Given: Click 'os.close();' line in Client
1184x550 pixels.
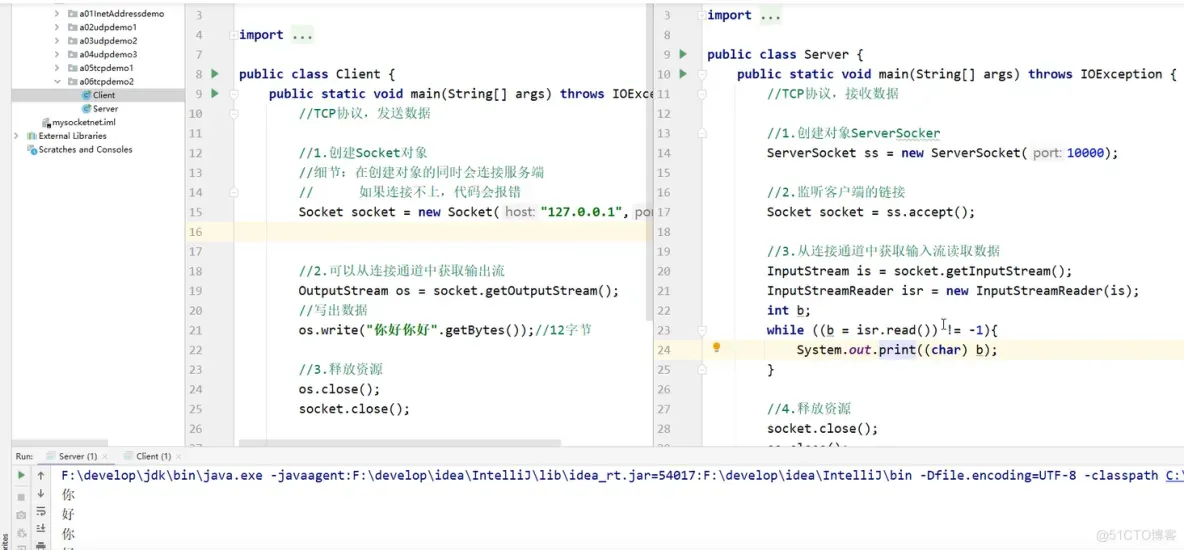Looking at the screenshot, I should (x=339, y=389).
